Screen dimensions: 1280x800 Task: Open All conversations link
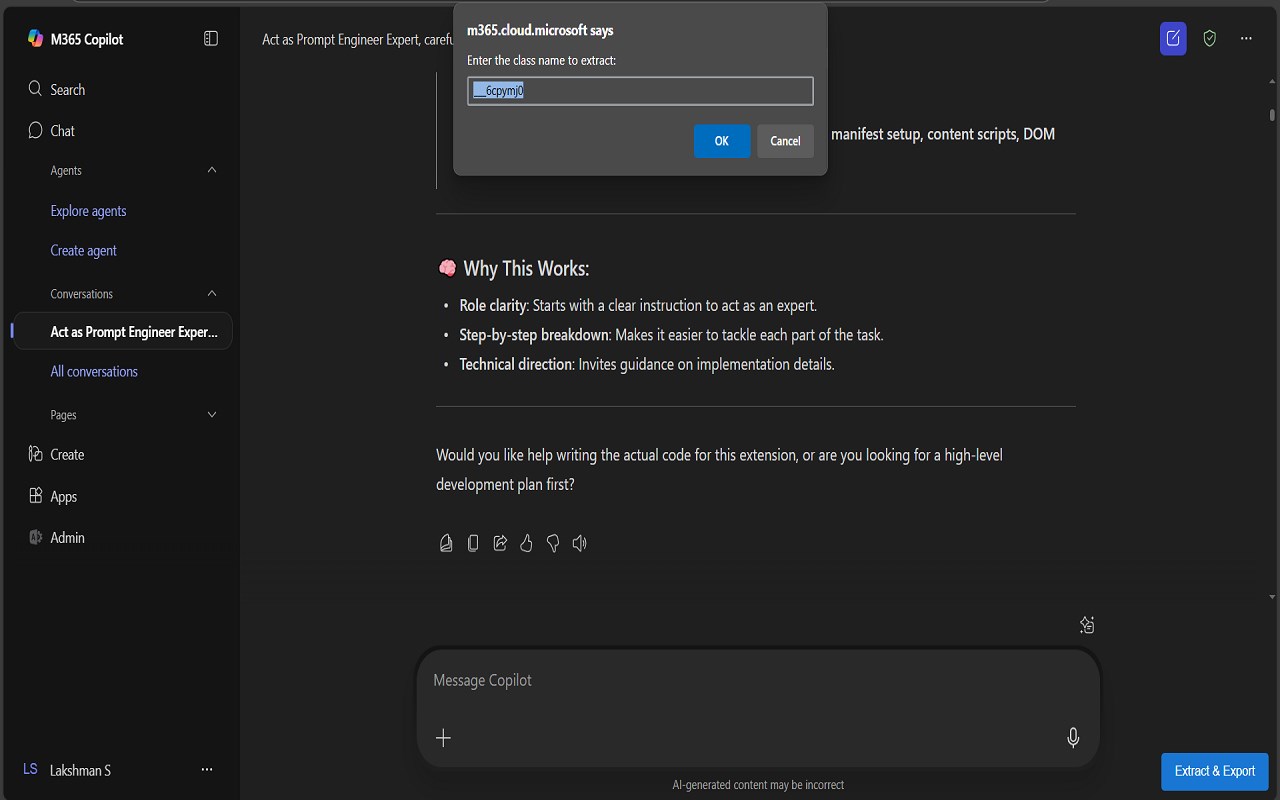tap(94, 371)
